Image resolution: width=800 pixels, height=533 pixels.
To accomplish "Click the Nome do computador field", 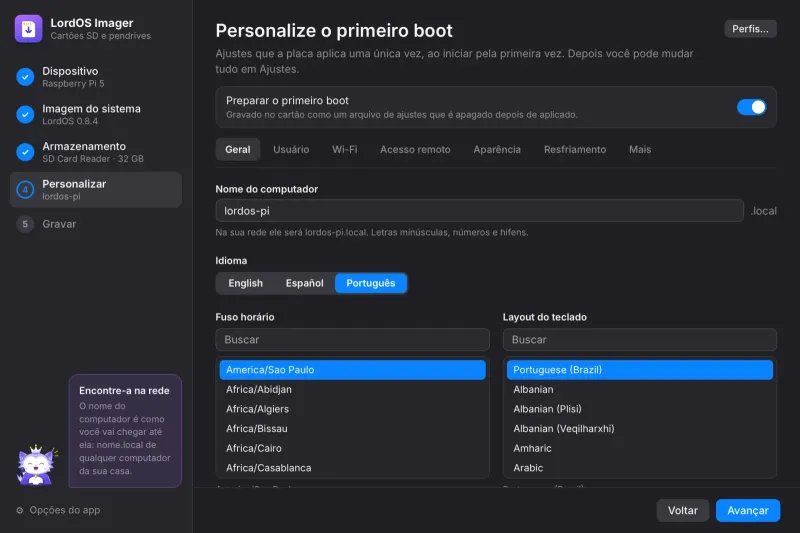I will click(480, 211).
